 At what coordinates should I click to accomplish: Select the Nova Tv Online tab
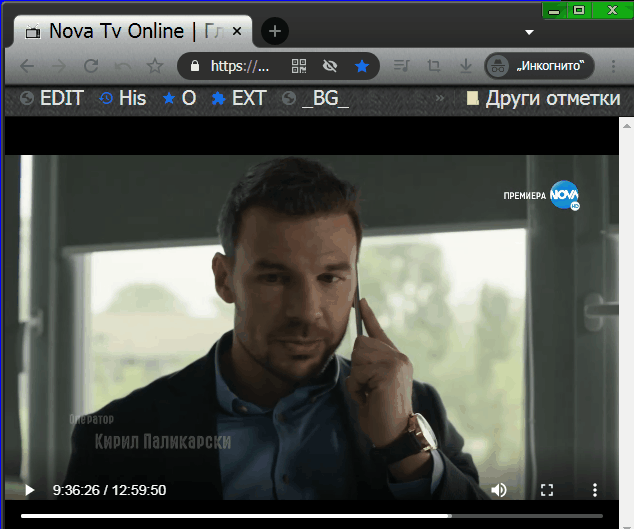pos(133,31)
